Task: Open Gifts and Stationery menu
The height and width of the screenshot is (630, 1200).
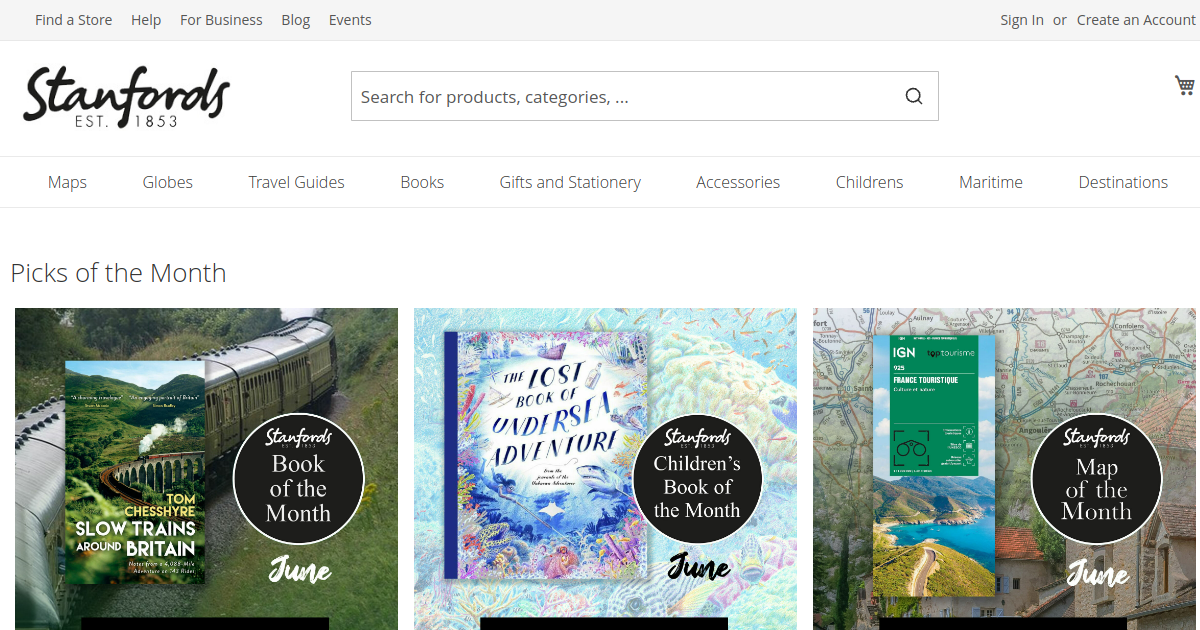Action: [x=570, y=182]
